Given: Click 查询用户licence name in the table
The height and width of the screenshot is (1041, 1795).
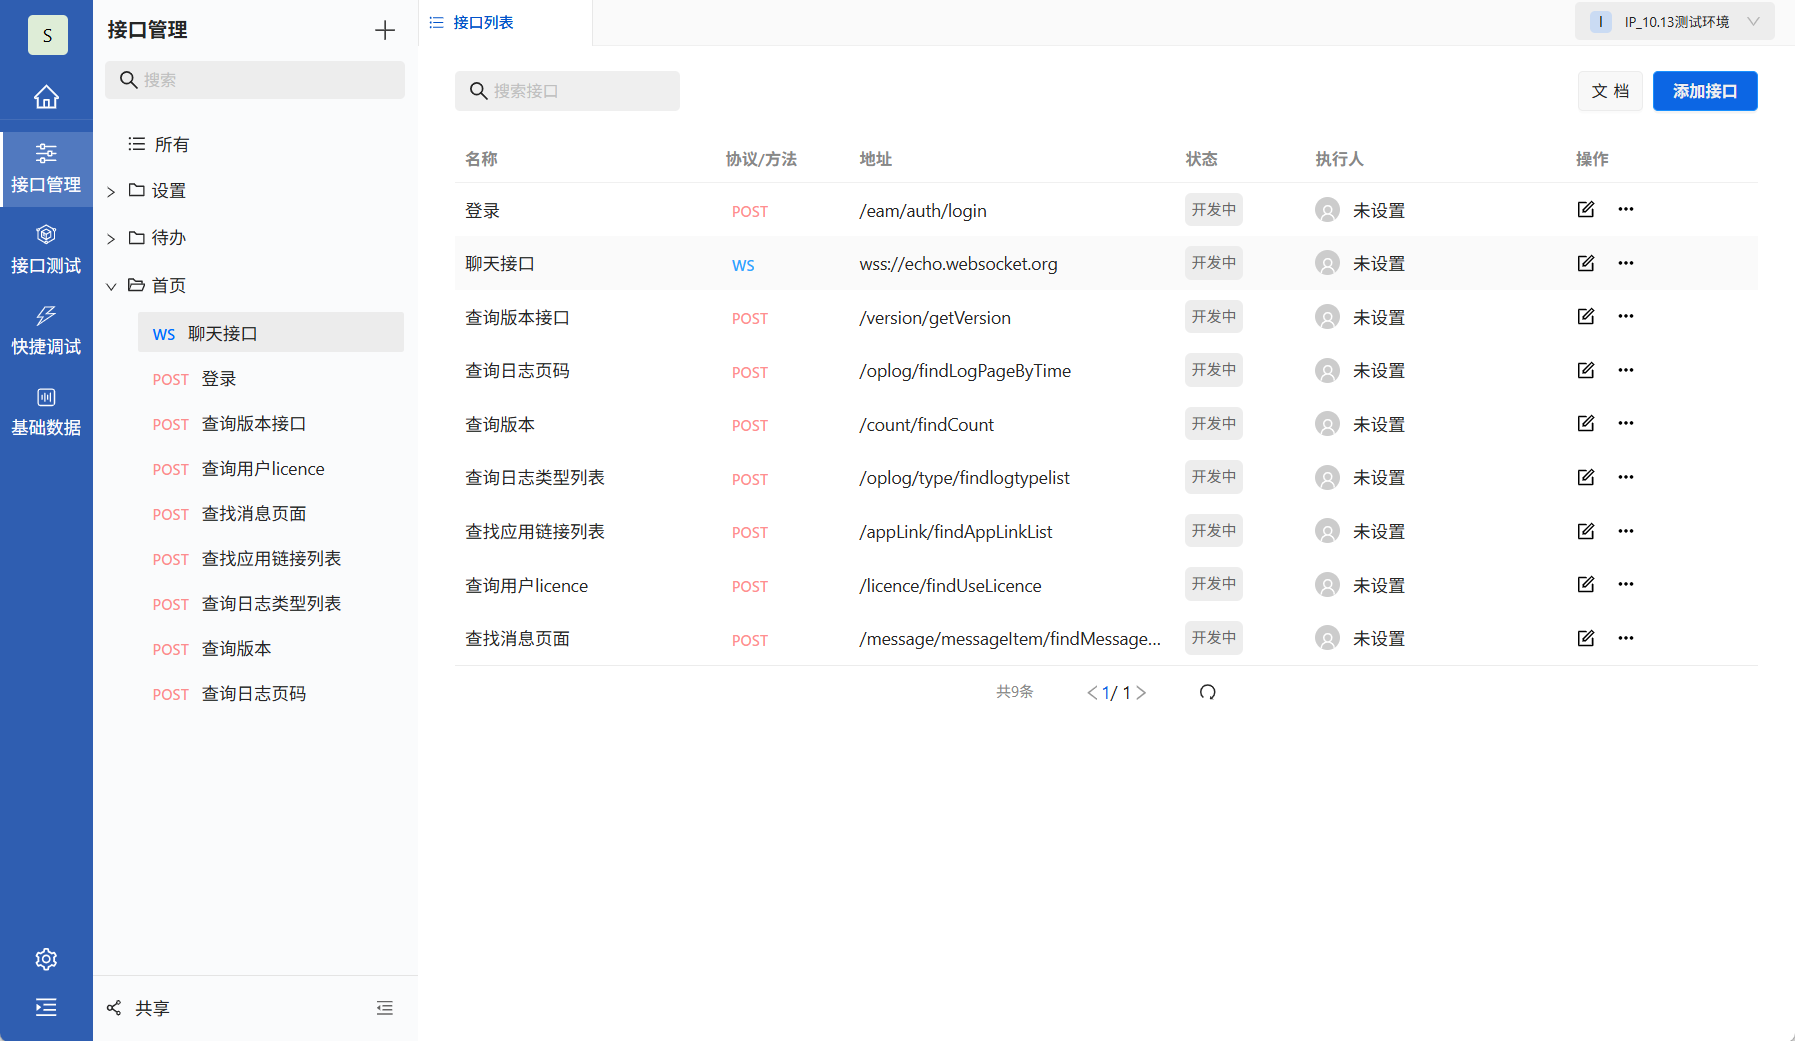Looking at the screenshot, I should click(526, 586).
